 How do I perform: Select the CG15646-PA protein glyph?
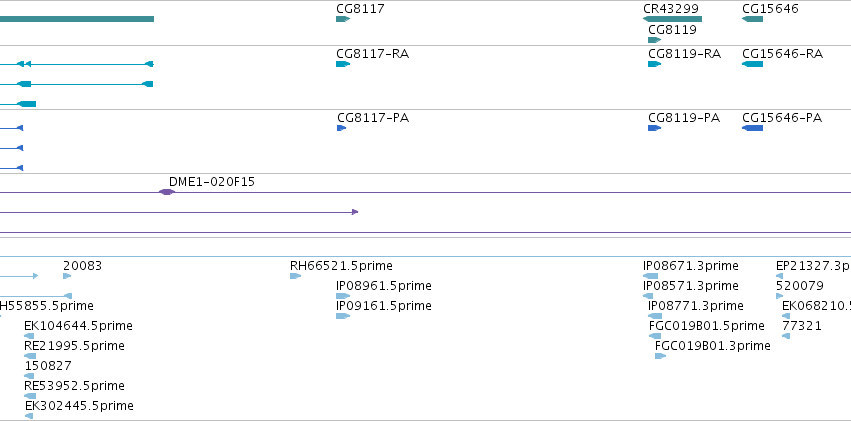point(752,128)
